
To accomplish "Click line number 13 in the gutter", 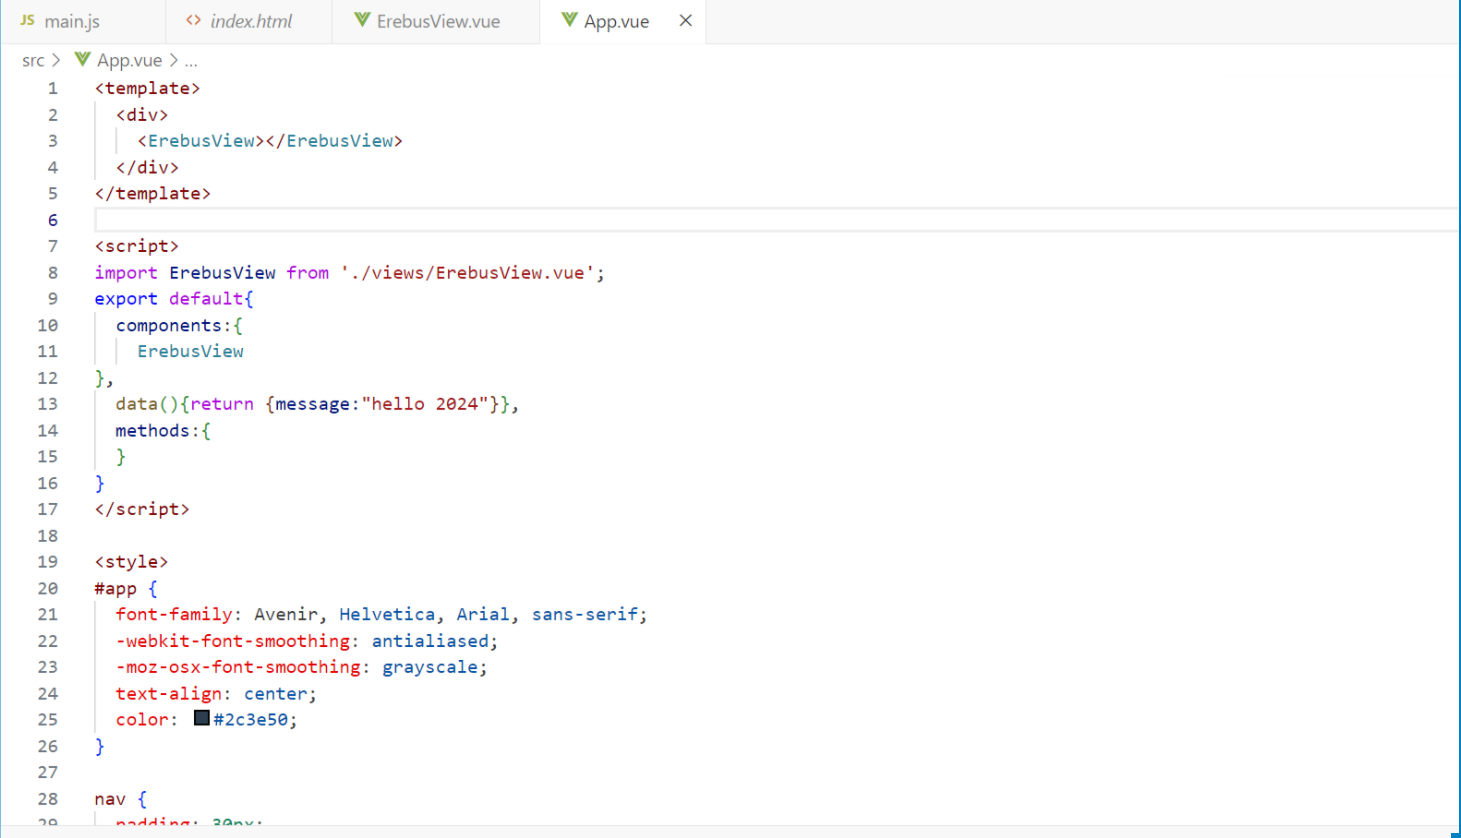I will [x=47, y=404].
